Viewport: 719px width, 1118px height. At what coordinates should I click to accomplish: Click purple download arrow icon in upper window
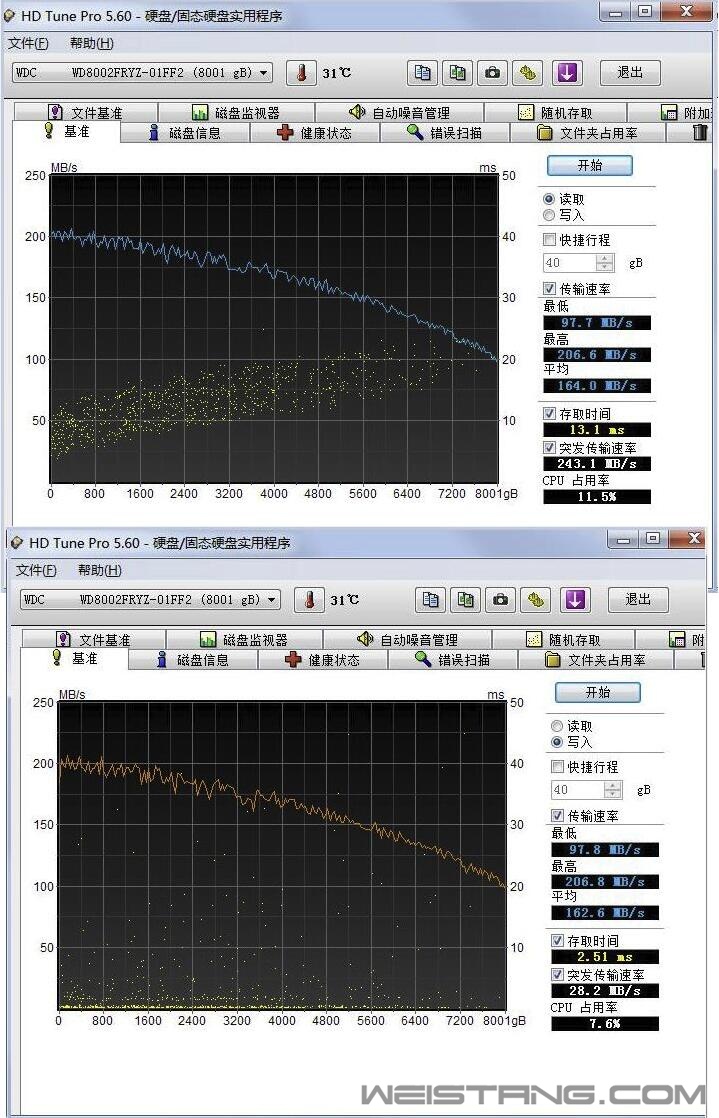click(567, 73)
